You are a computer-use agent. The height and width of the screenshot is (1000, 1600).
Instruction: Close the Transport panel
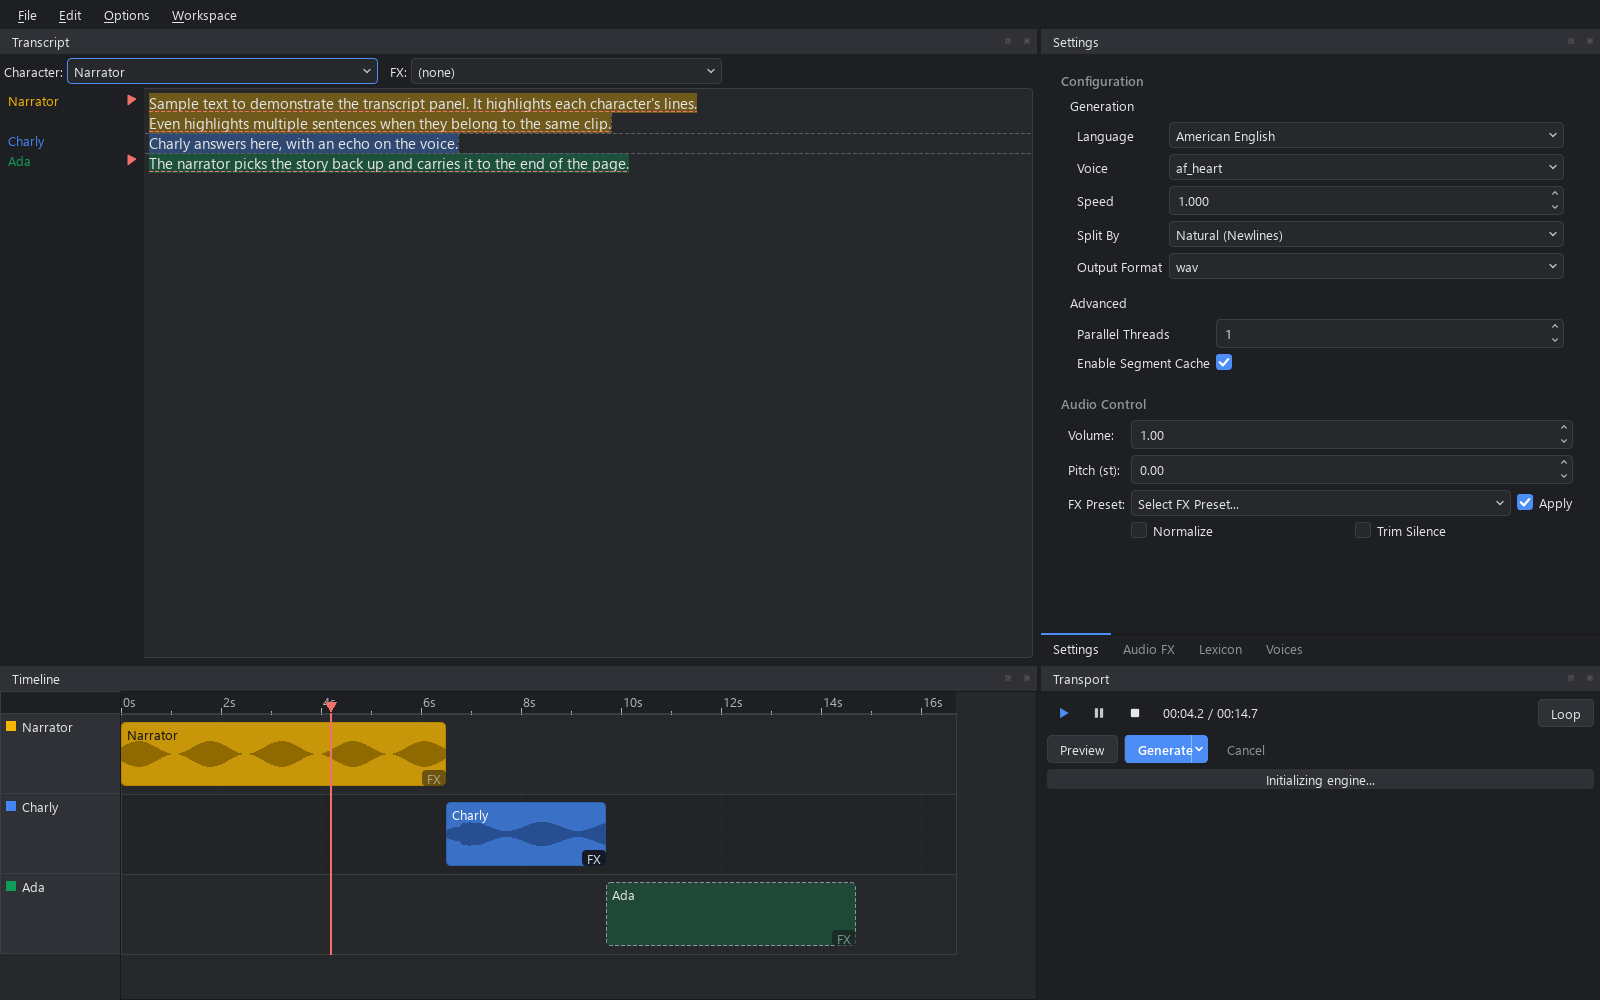click(x=1590, y=678)
